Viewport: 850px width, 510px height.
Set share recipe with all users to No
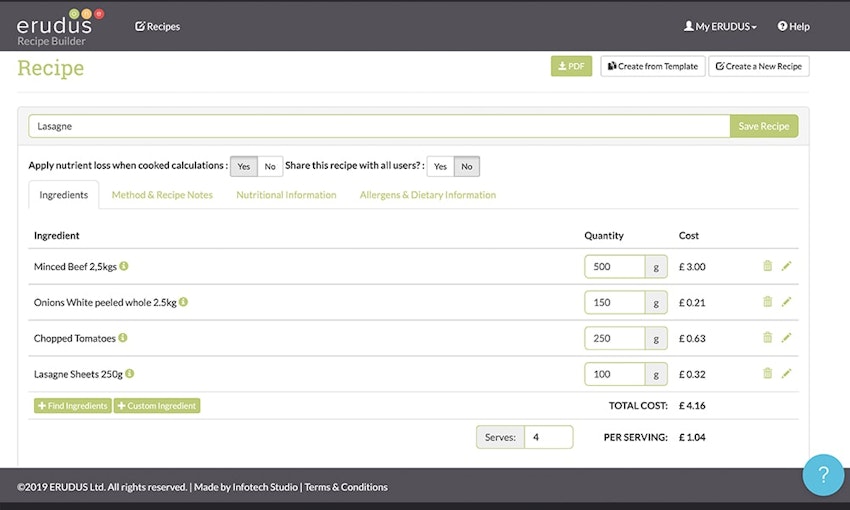point(467,166)
